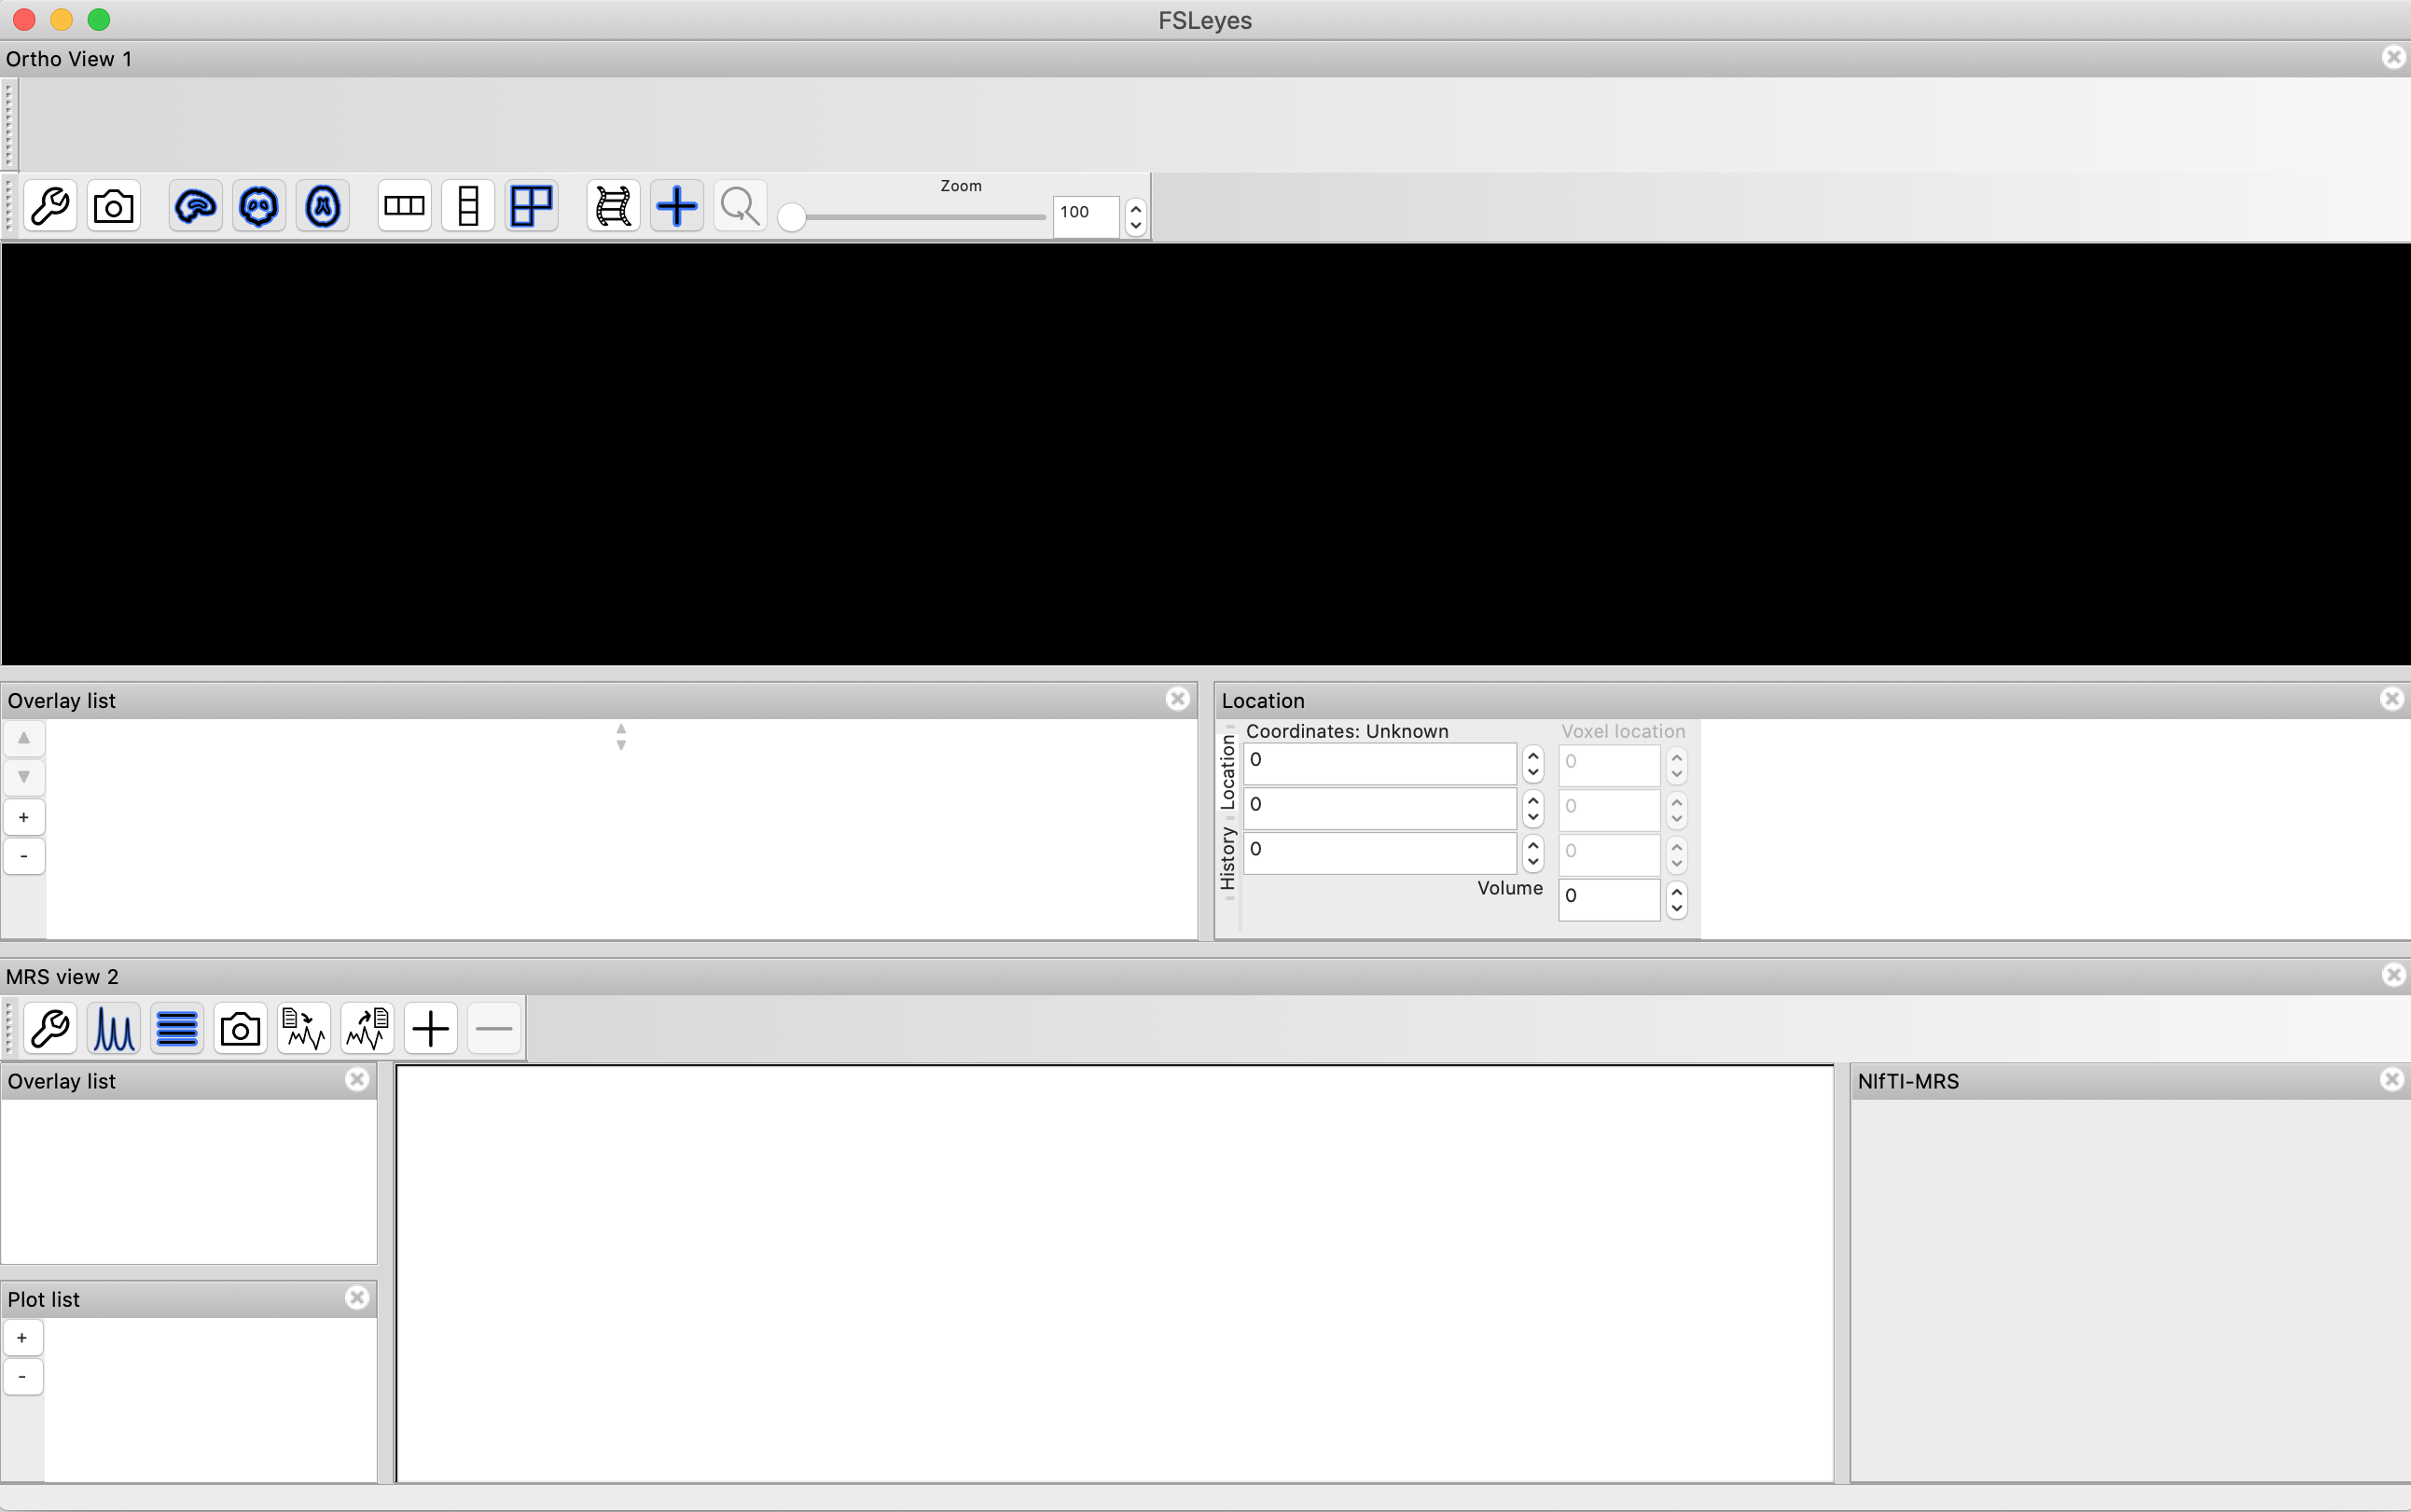
Task: Increment first coordinate stepper
Action: click(1533, 755)
